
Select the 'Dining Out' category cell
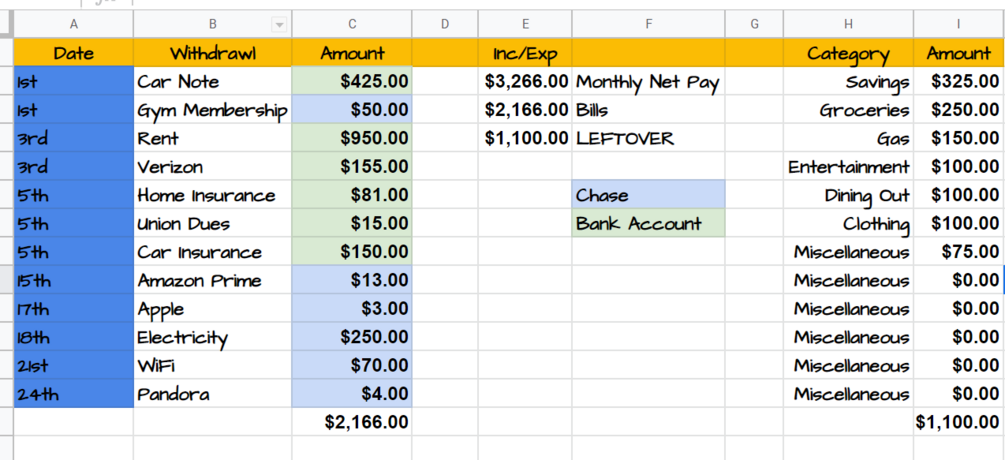tap(849, 195)
